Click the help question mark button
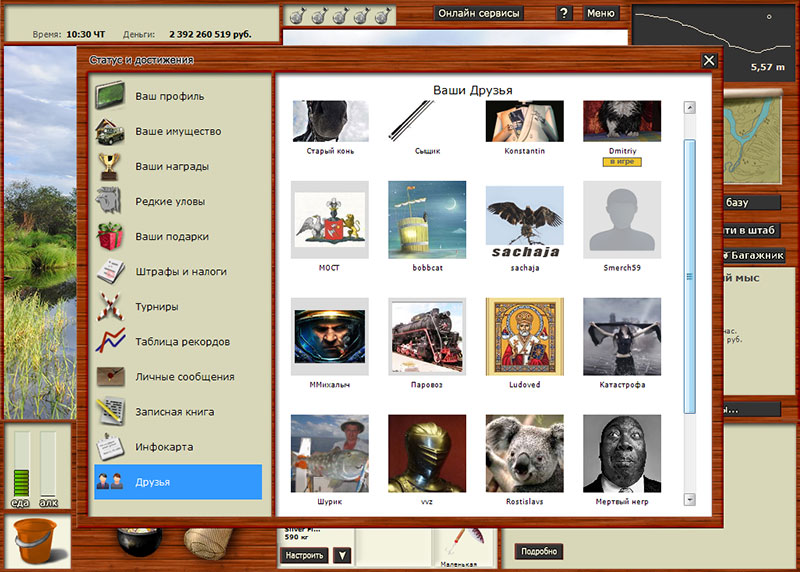Screen dimensions: 800x572 coord(563,13)
